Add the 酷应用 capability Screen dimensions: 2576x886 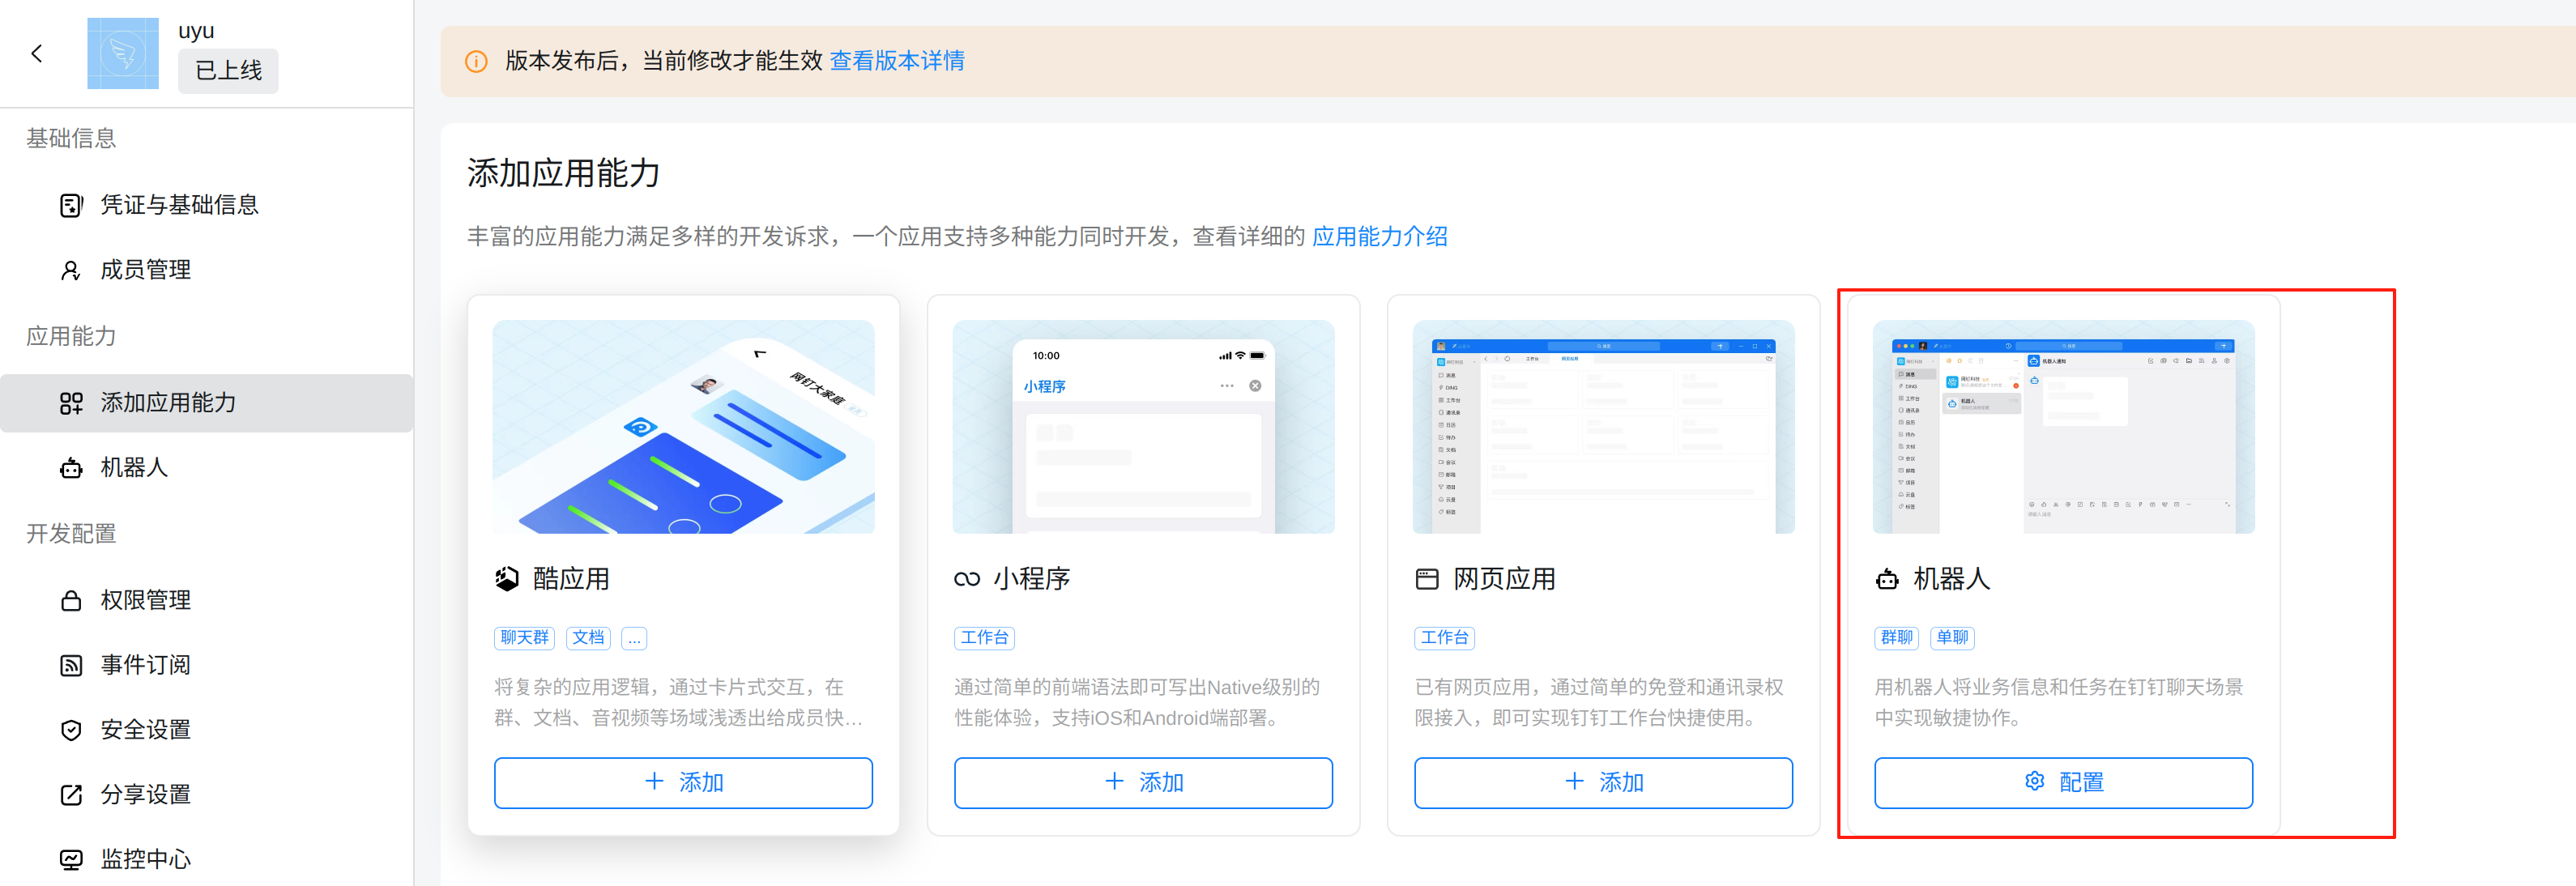pyautogui.click(x=683, y=782)
